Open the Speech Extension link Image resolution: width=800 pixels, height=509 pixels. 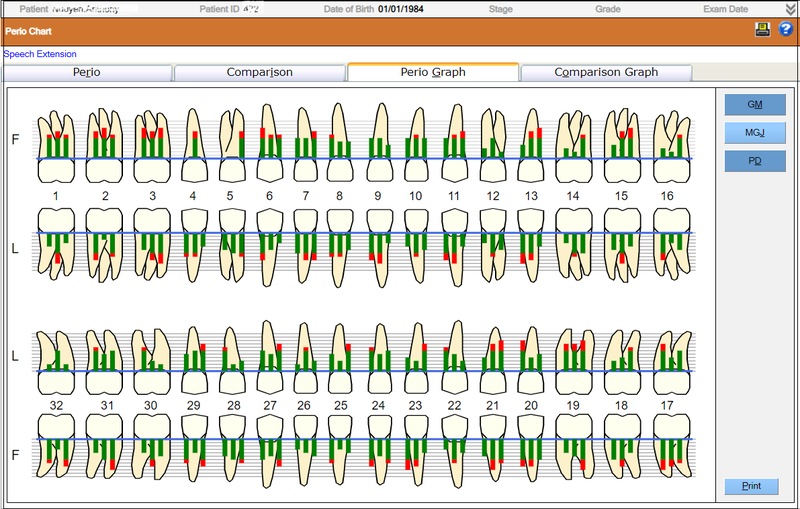(40, 54)
